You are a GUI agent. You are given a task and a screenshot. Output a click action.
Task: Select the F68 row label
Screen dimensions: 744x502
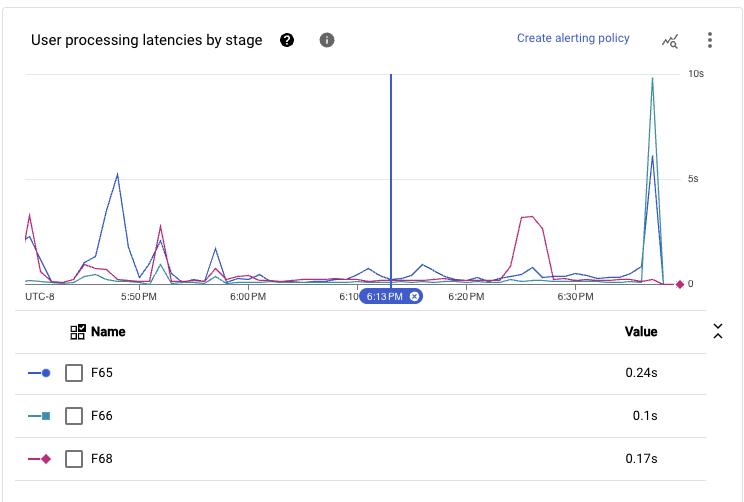click(102, 459)
